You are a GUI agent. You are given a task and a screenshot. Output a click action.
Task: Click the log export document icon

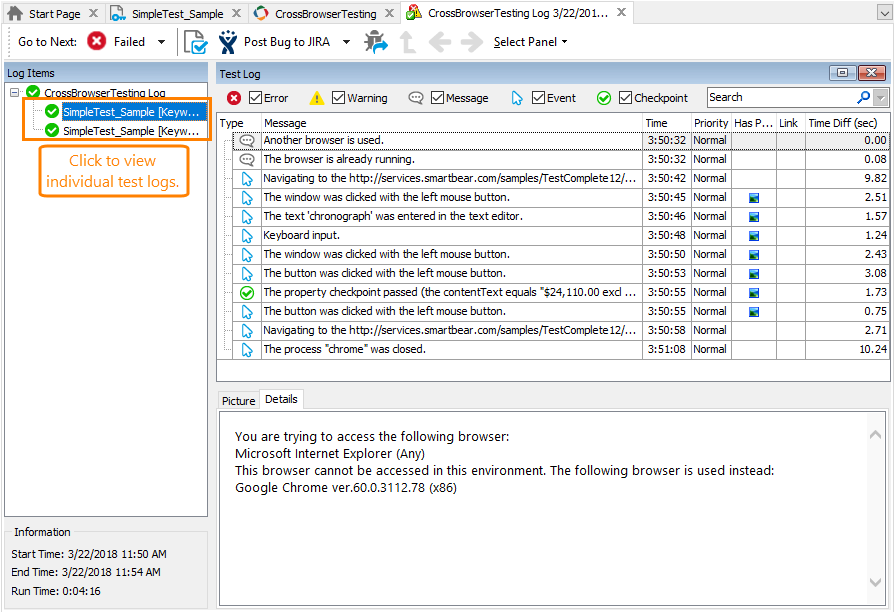tap(196, 42)
